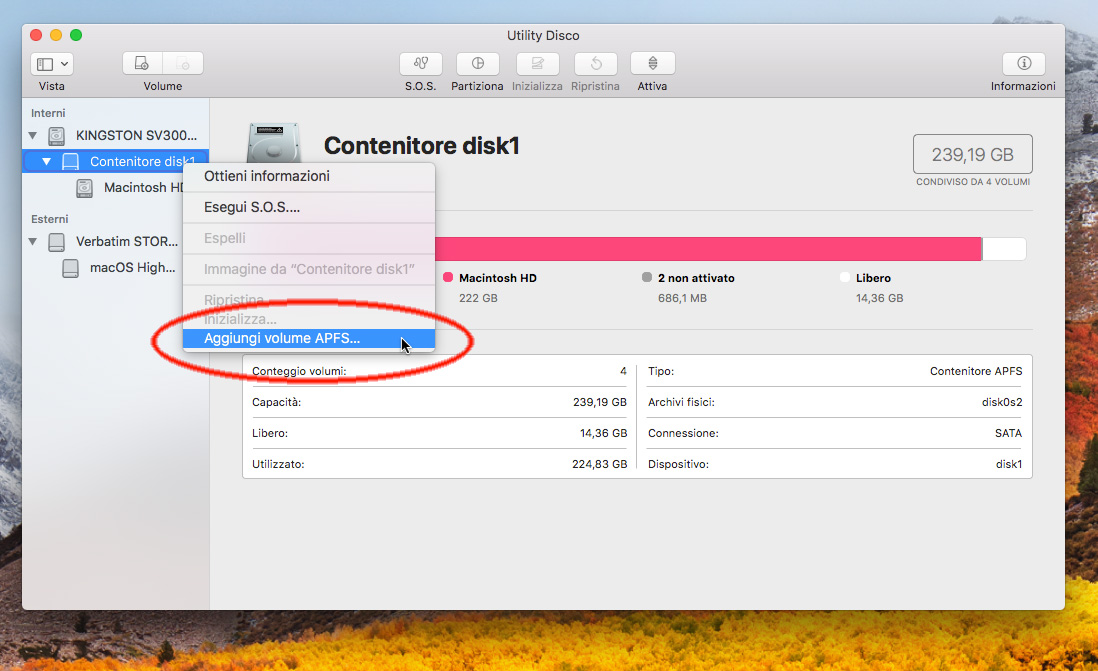The height and width of the screenshot is (671, 1098).
Task: Click the 222 GB Macintosh HD size
Action: 478,298
